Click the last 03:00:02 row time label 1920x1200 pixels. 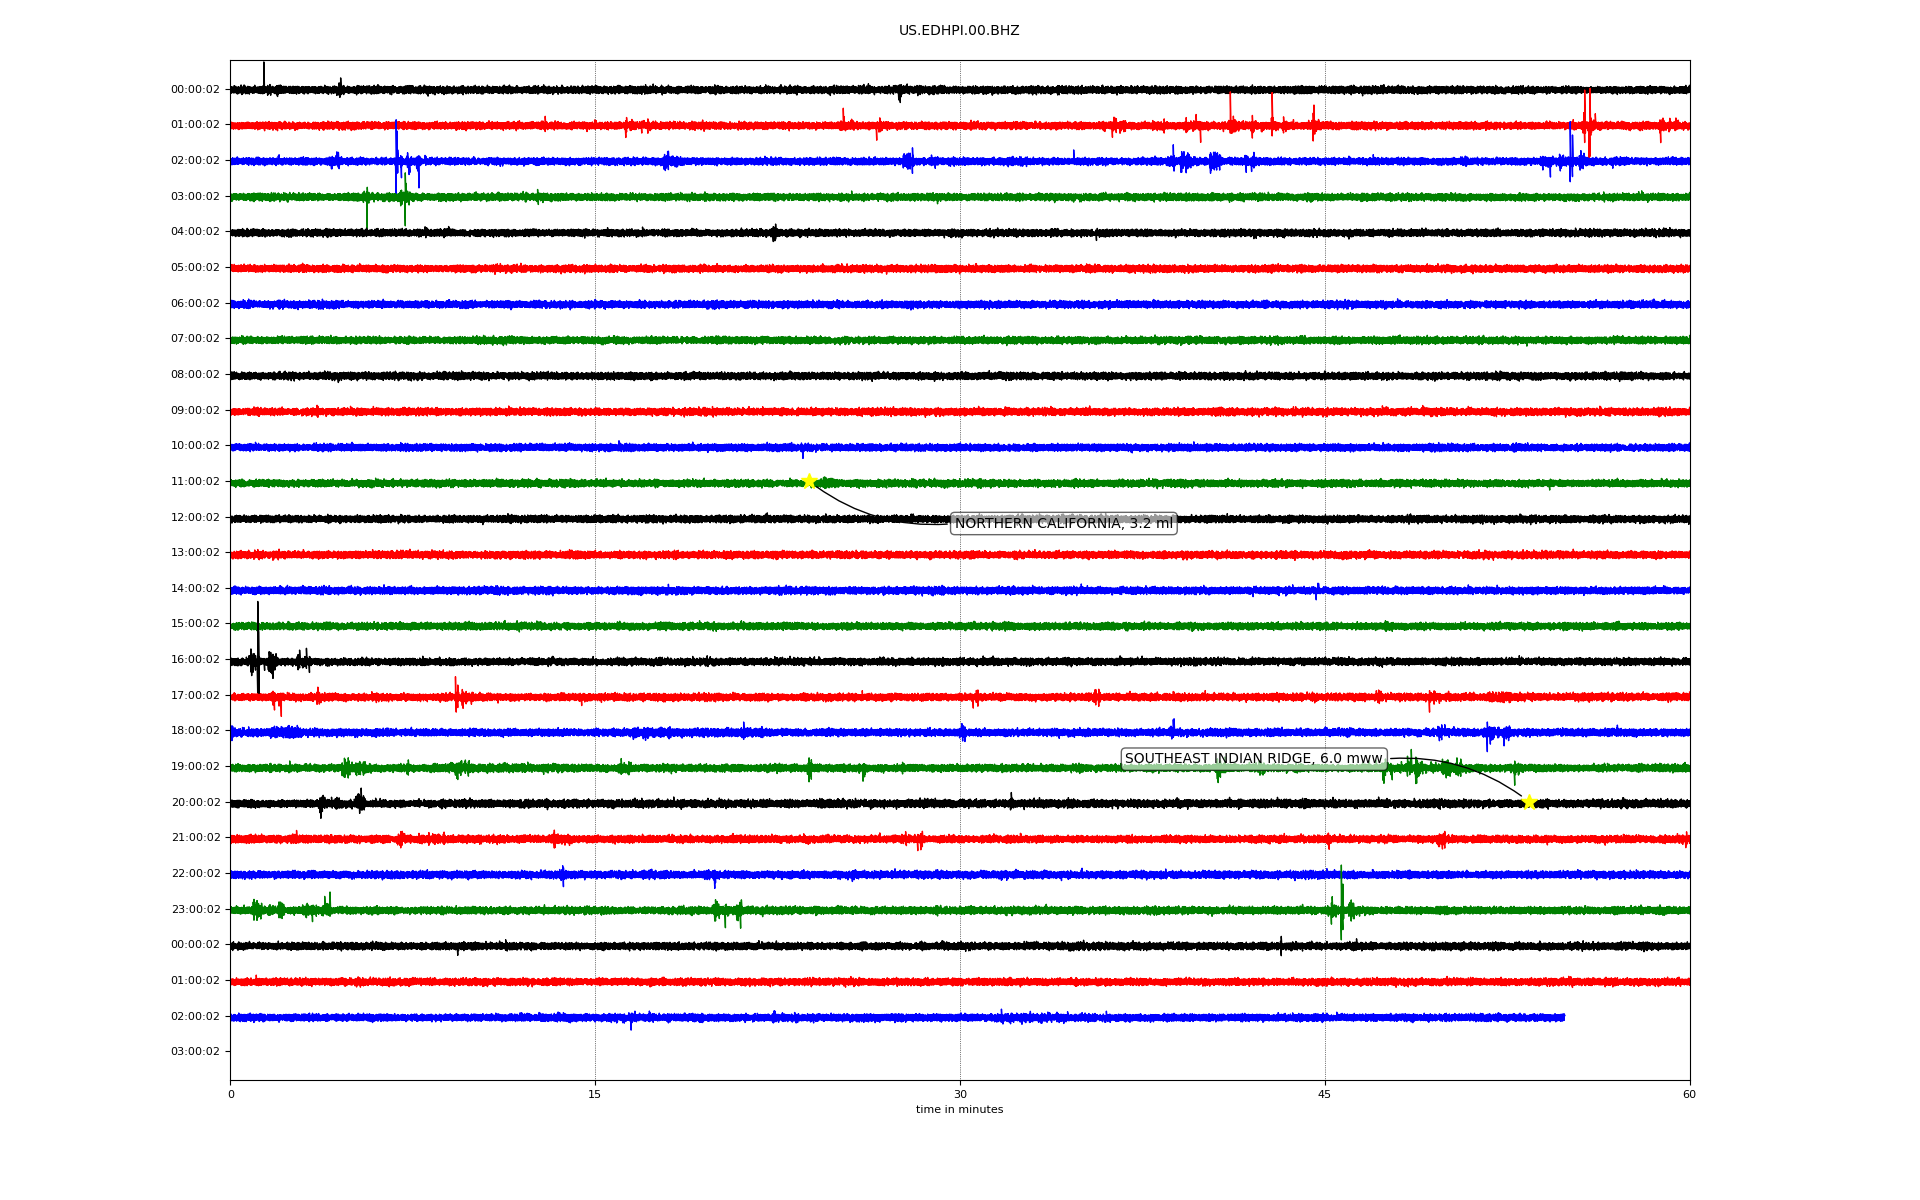pos(195,1052)
